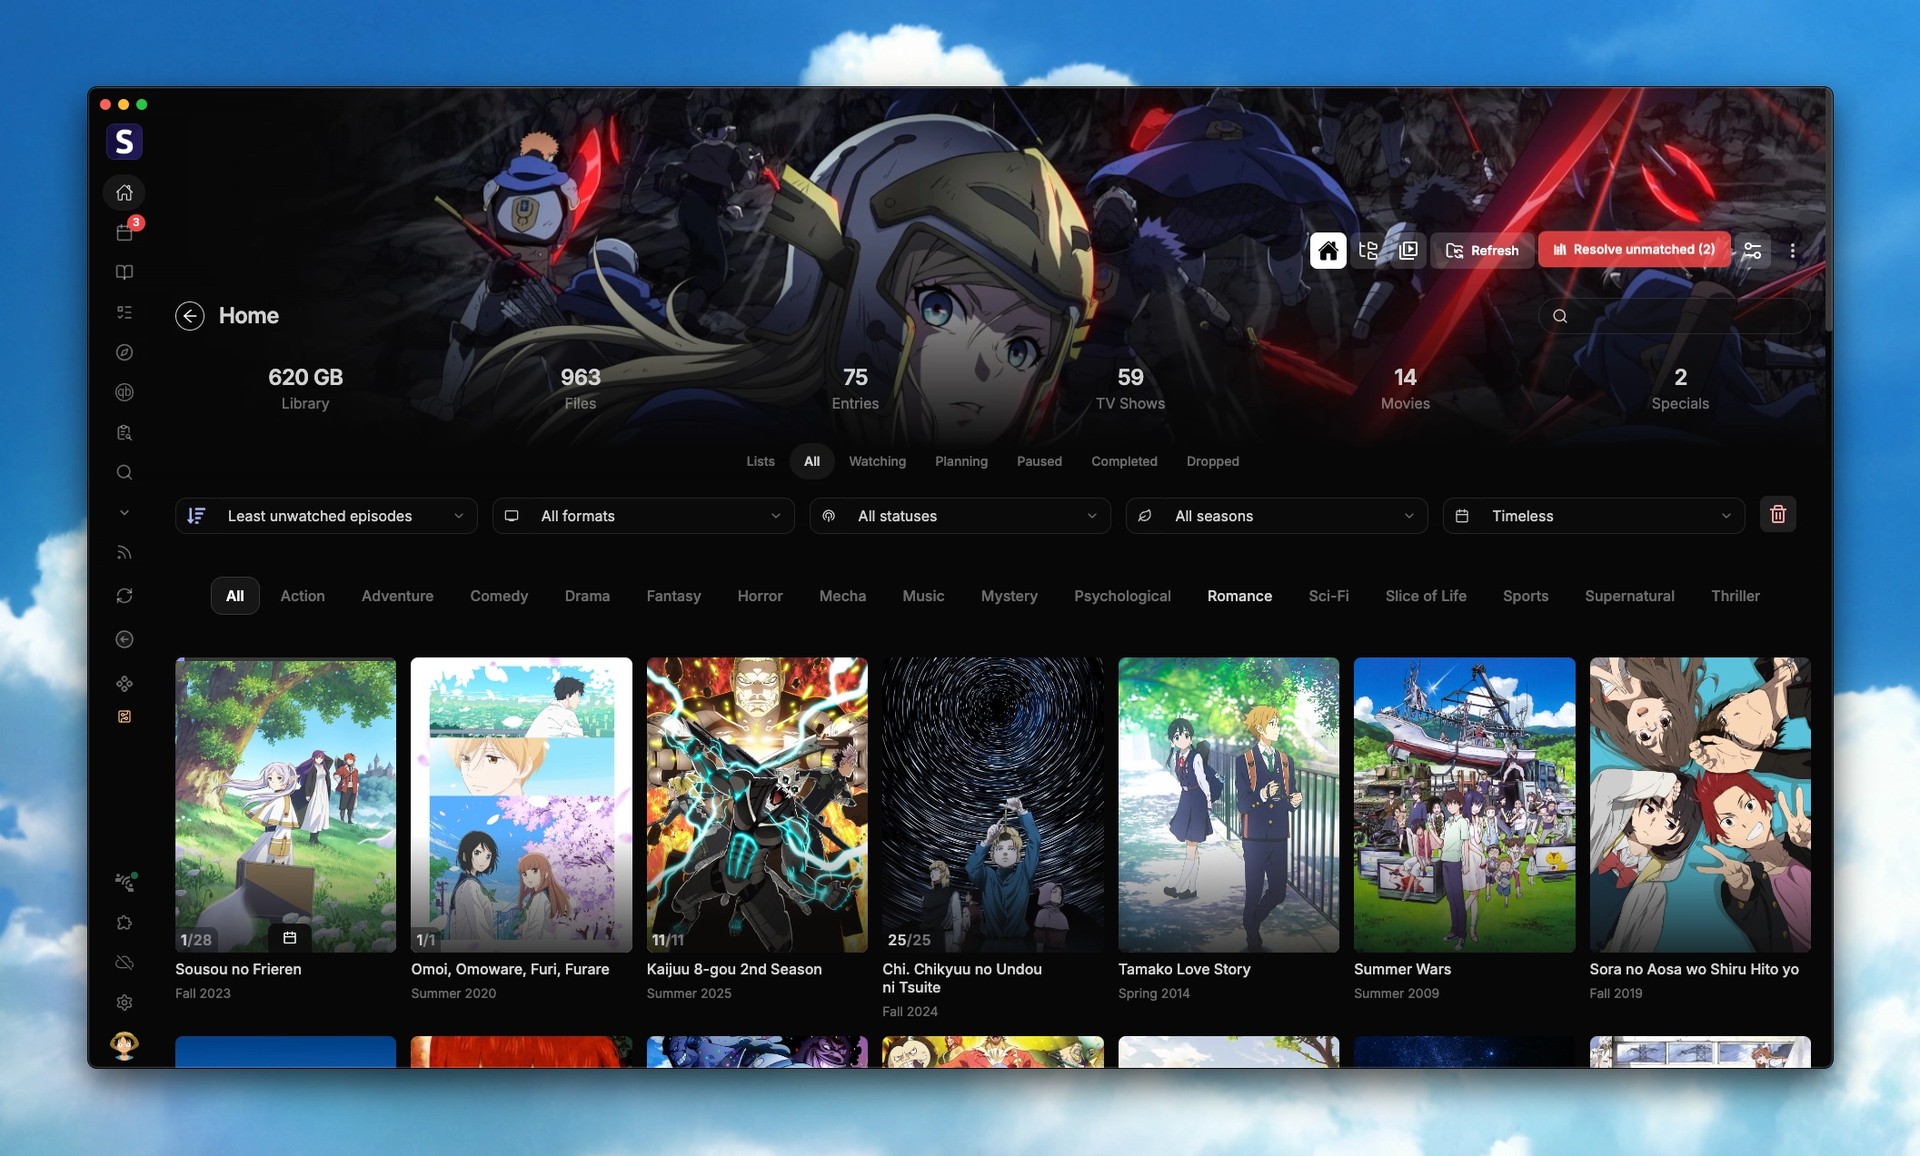Viewport: 1920px width, 1156px height.
Task: Go to Home in the left sidebar
Action: click(x=124, y=192)
